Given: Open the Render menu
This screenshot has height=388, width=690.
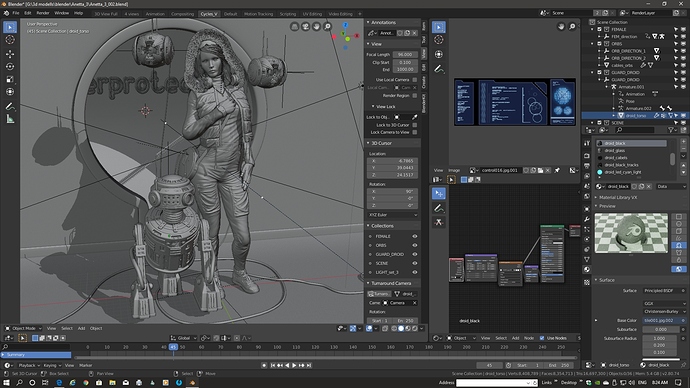Looking at the screenshot, I should click(x=43, y=13).
